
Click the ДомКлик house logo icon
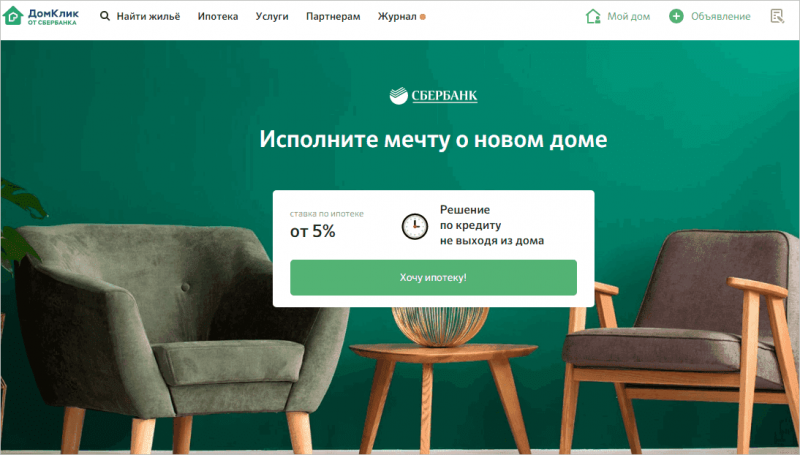(x=13, y=16)
